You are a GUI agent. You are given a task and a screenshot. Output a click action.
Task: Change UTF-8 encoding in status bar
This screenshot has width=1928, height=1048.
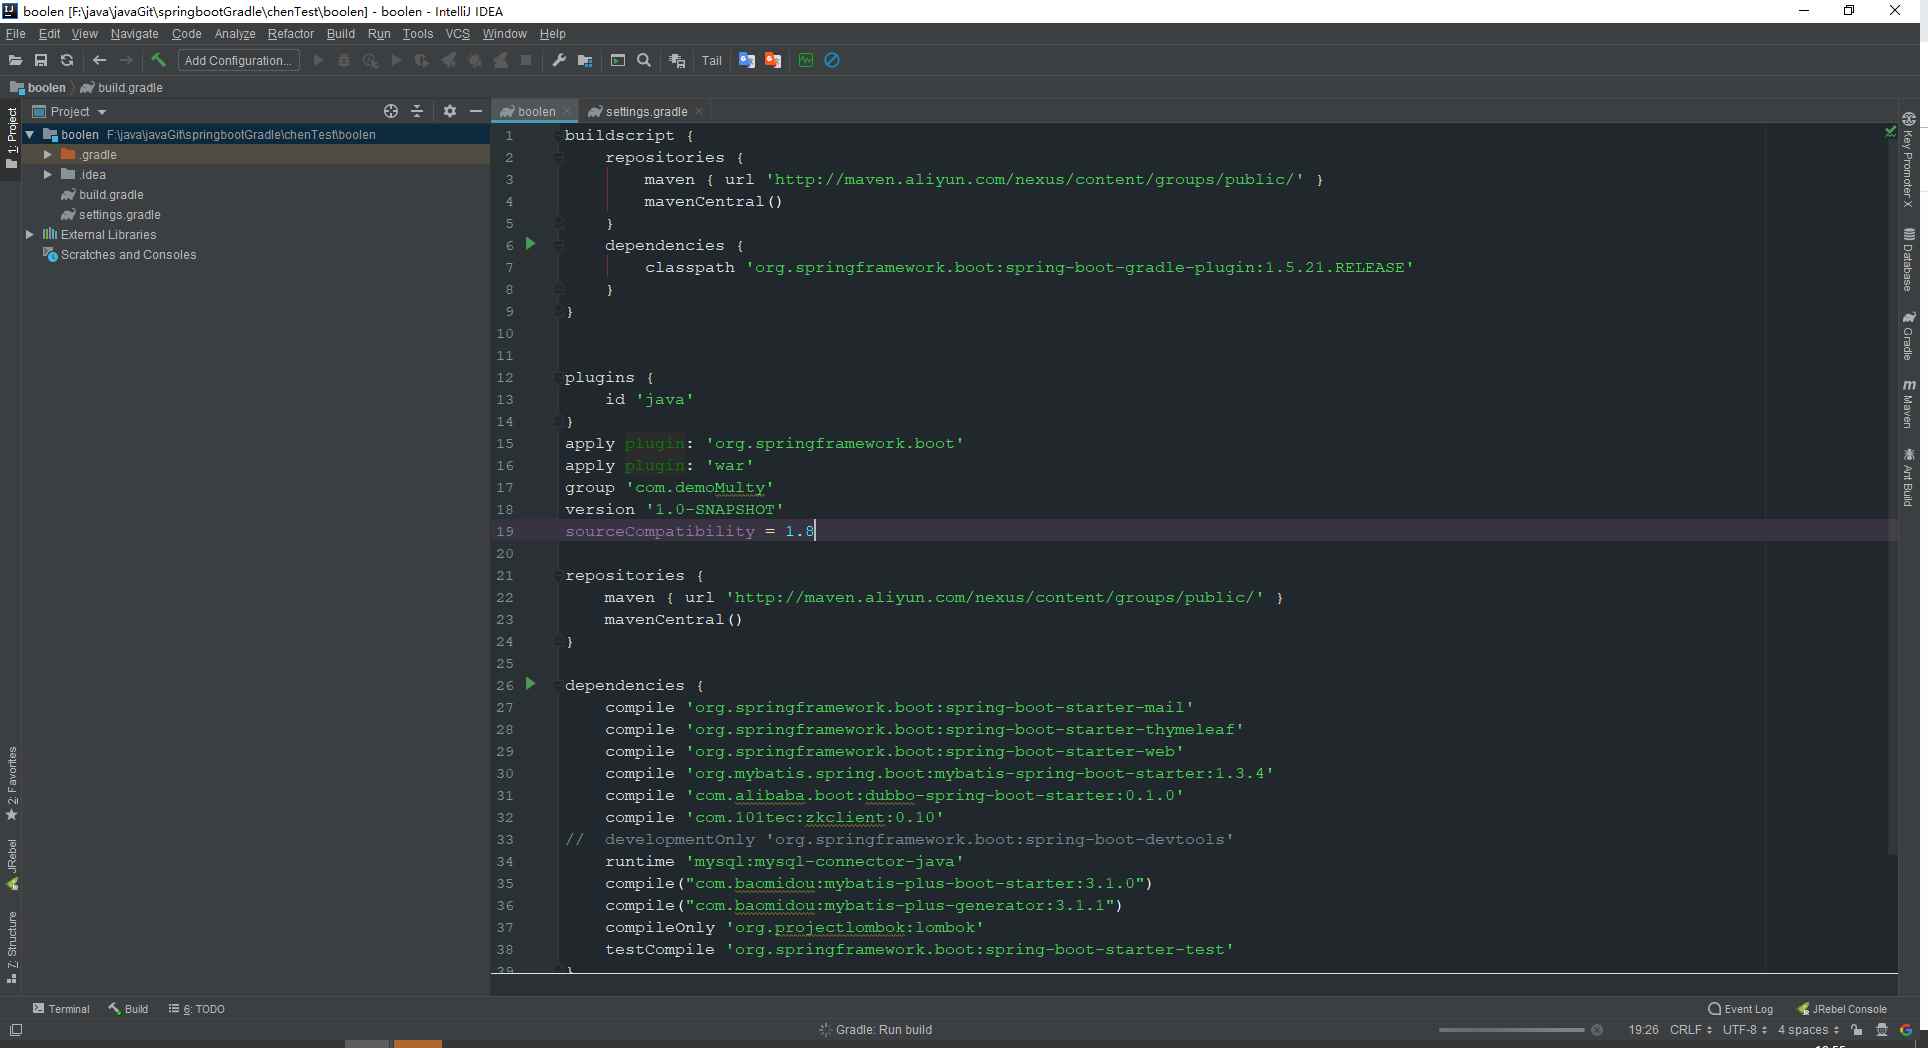pyautogui.click(x=1744, y=1030)
